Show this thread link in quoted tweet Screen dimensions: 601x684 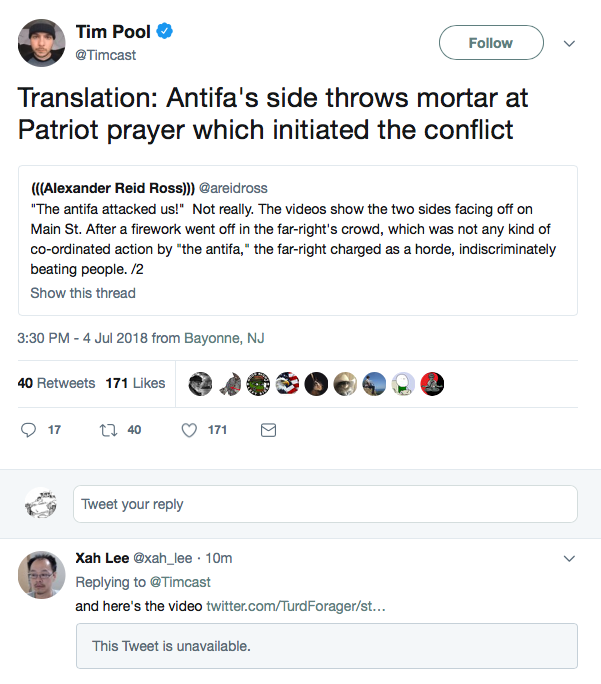(x=83, y=293)
